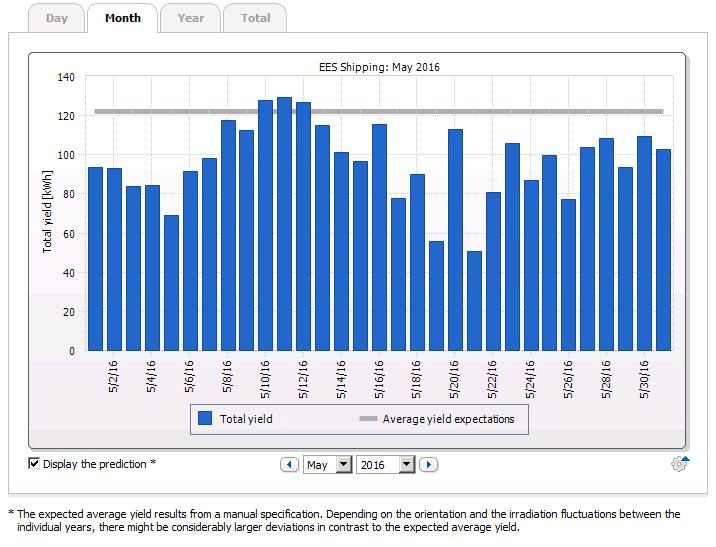Screen dimensions: 716x547
Task: Open the May month dropdown
Action: point(327,465)
